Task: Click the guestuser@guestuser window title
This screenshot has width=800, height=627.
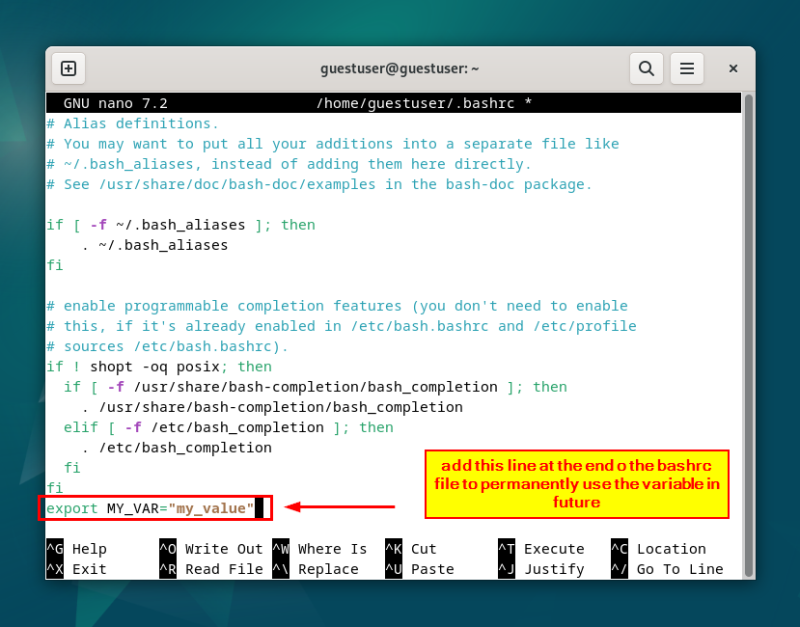Action: click(x=399, y=68)
